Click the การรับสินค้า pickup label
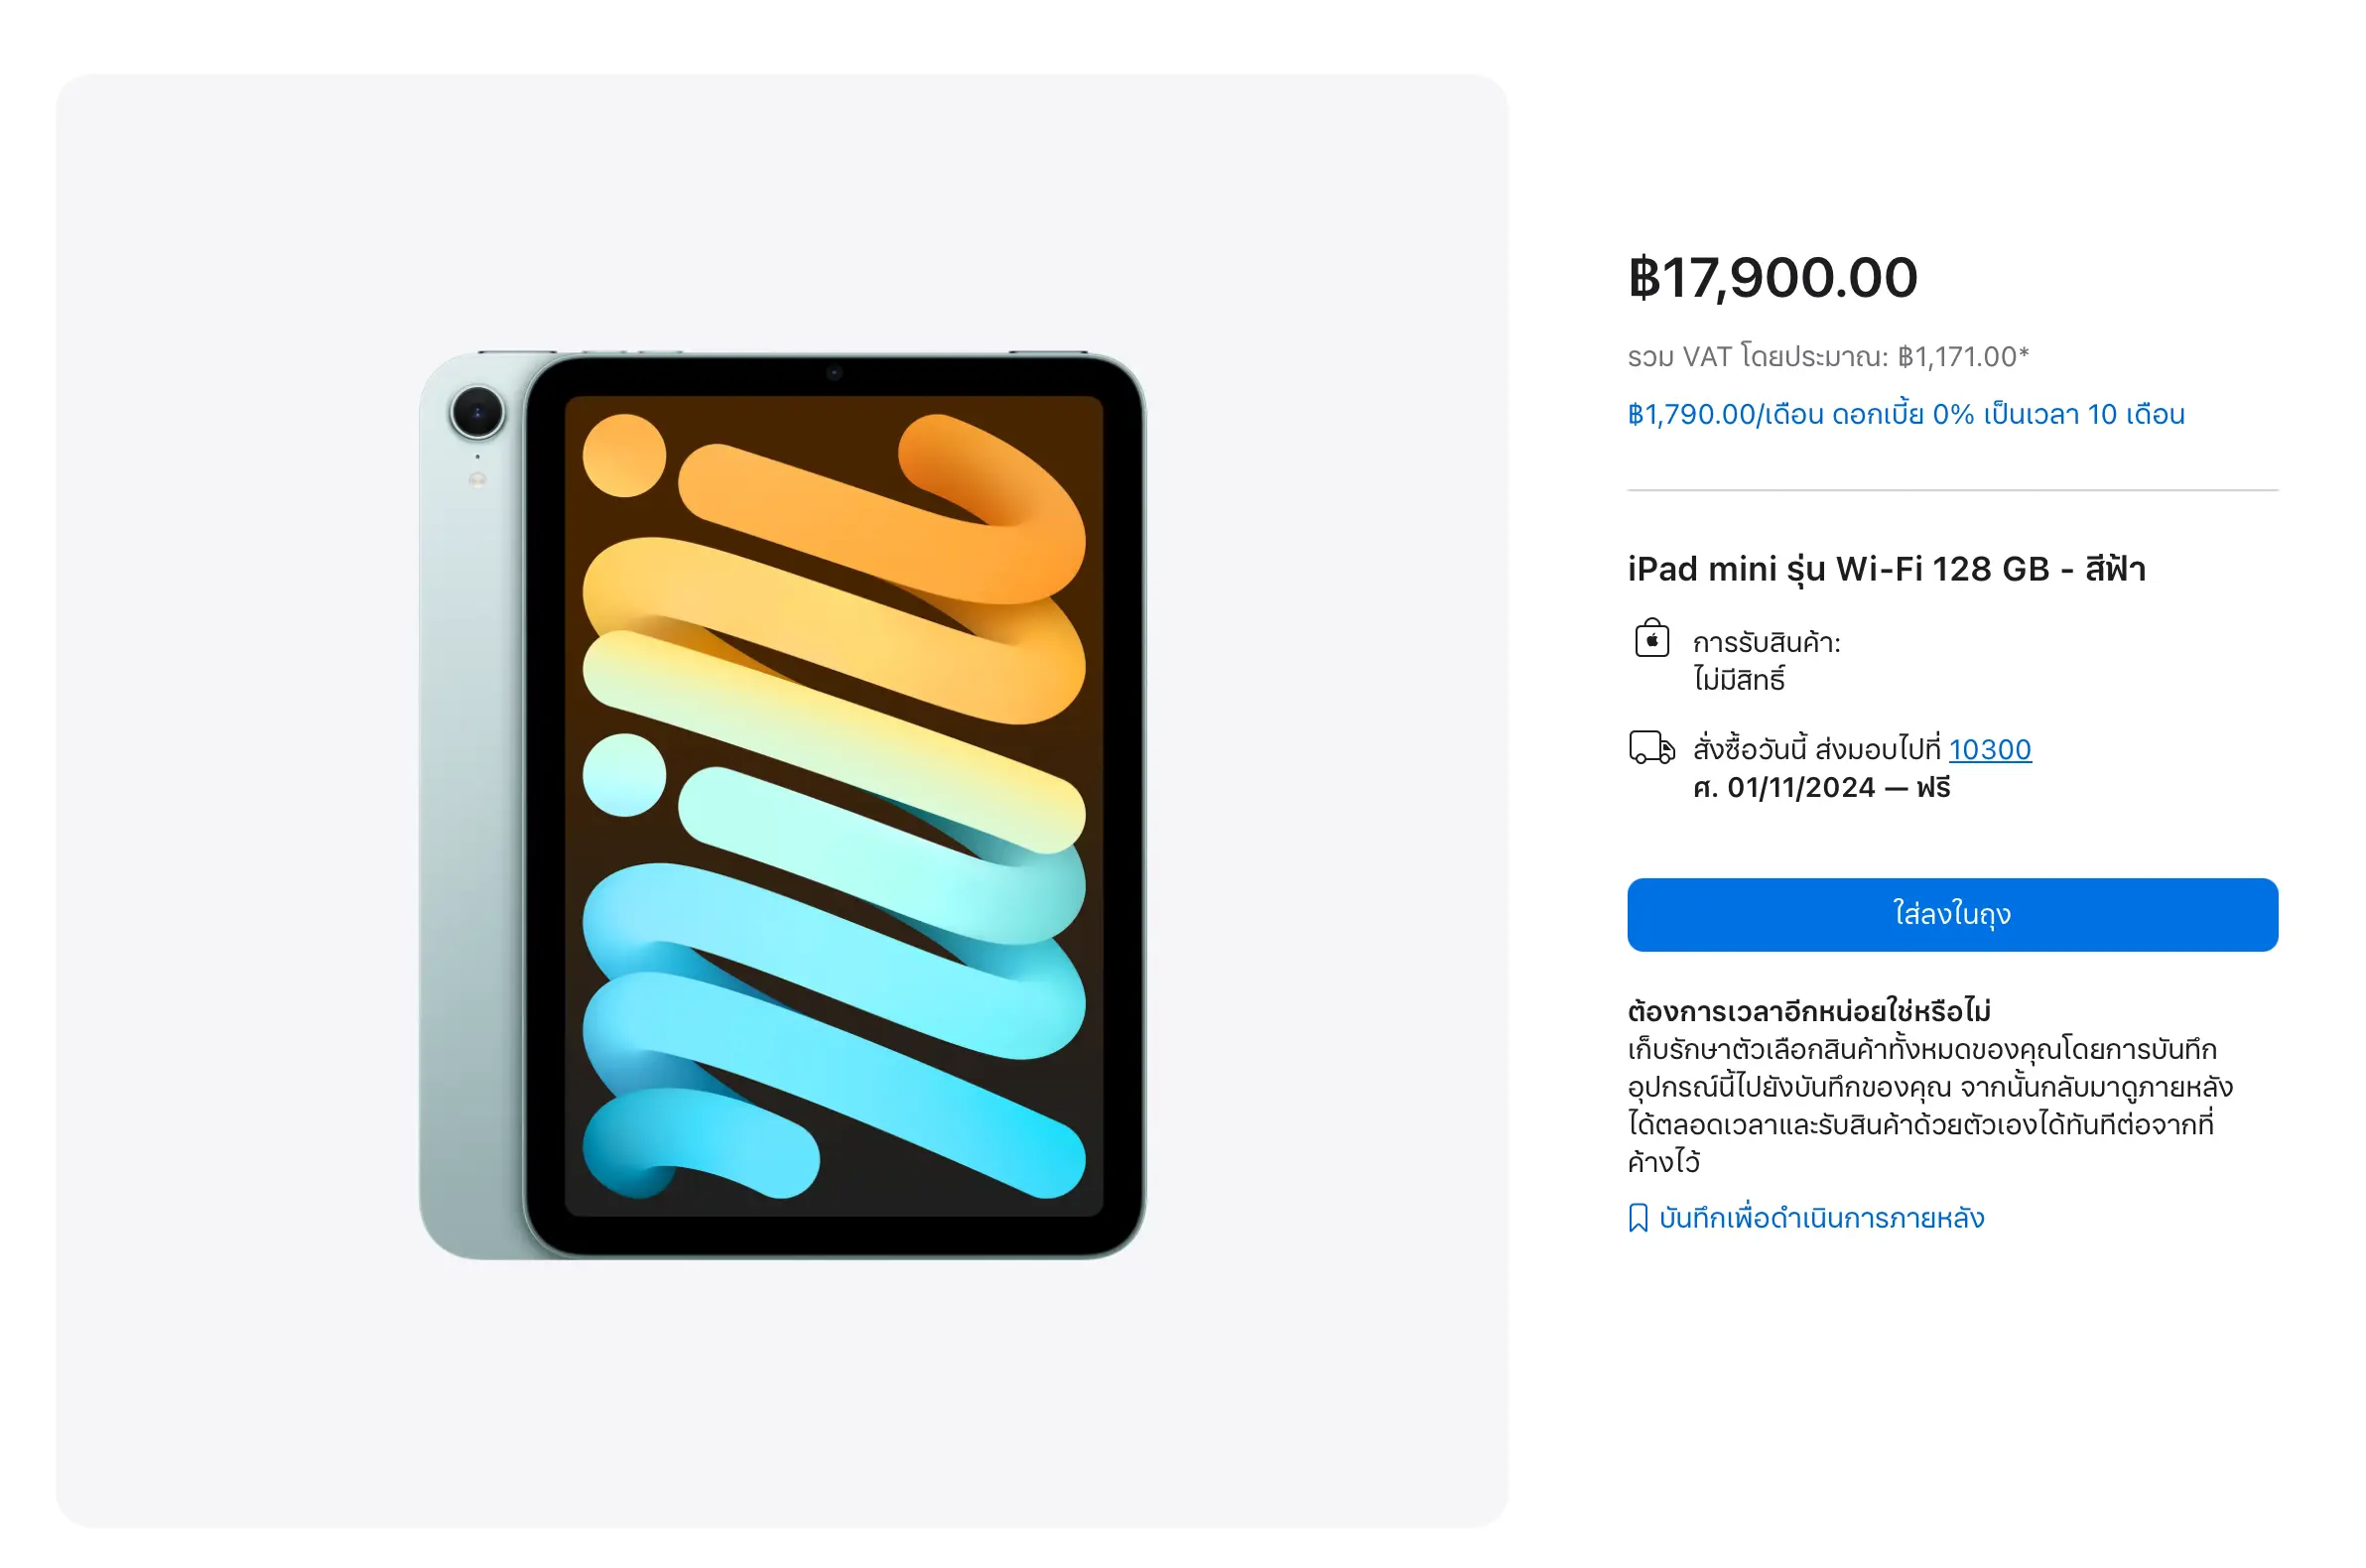The height and width of the screenshot is (1568, 2366). tap(1766, 642)
